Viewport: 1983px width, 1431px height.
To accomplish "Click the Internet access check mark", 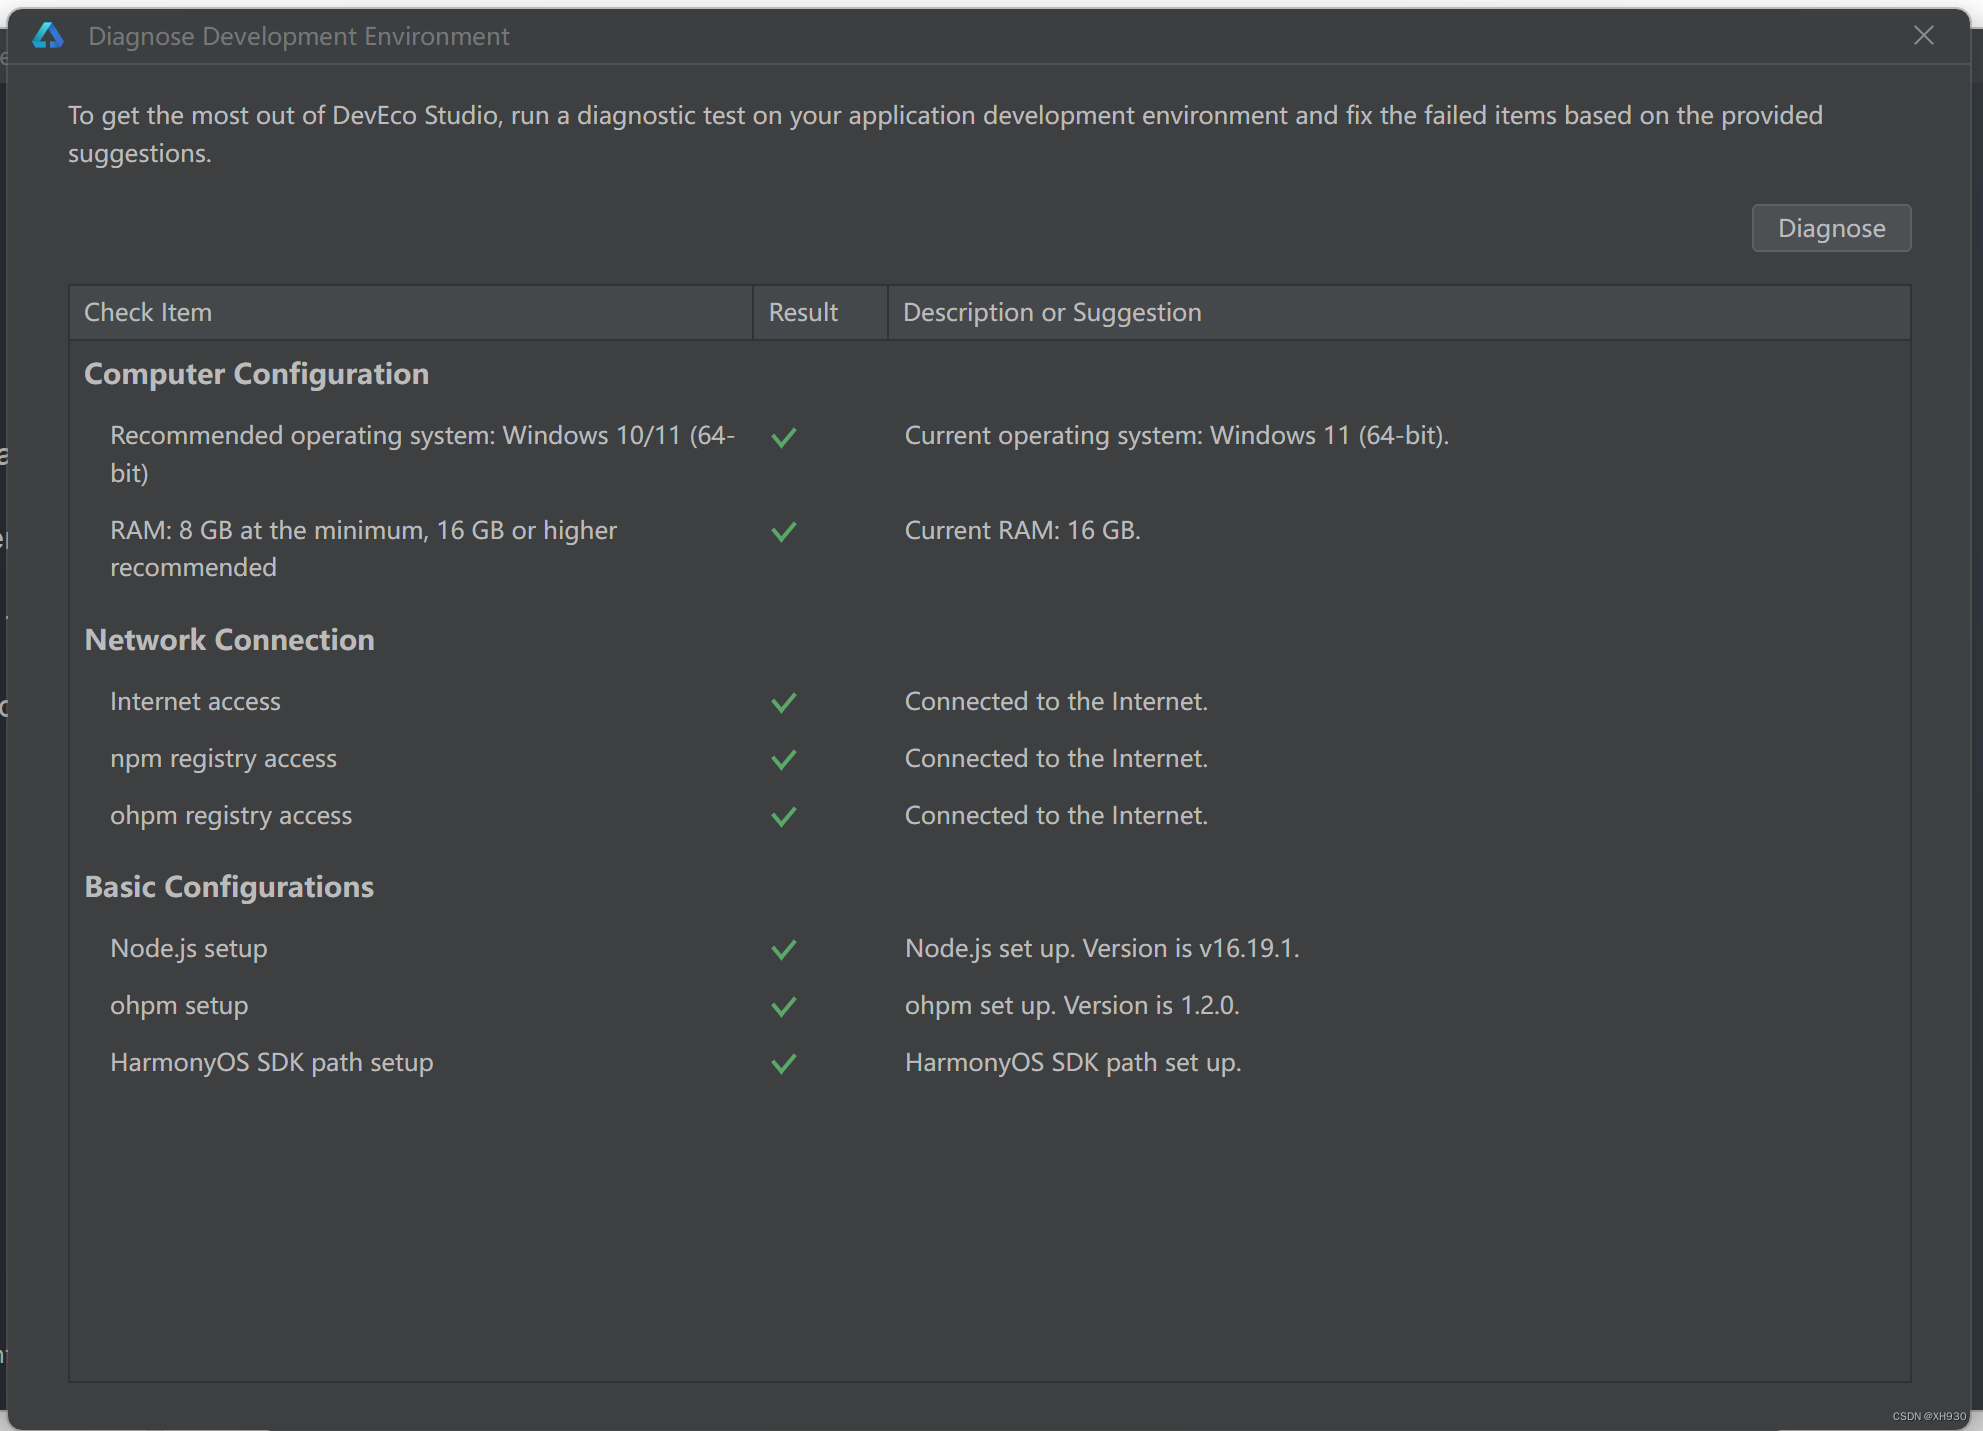I will pyautogui.click(x=784, y=702).
